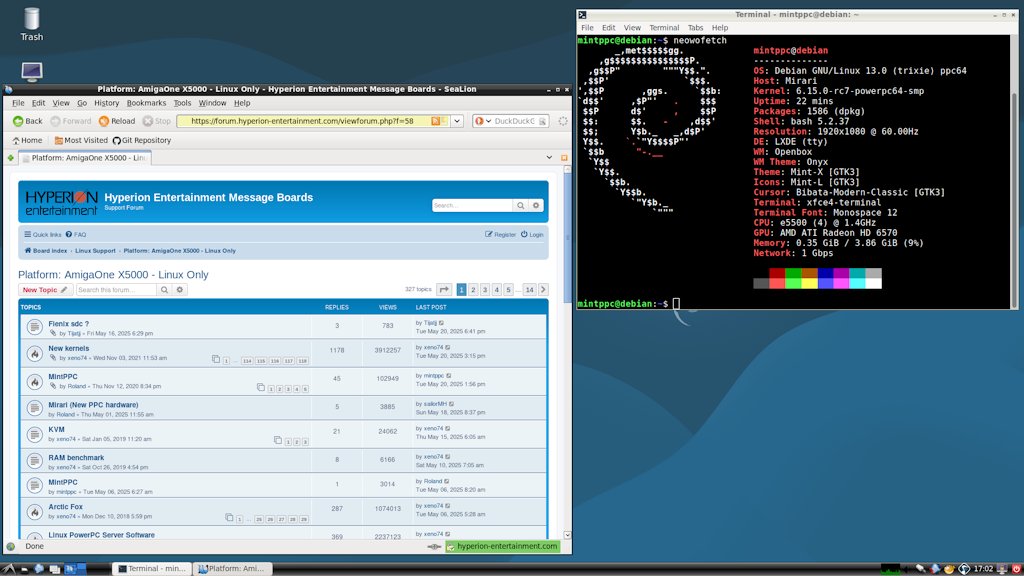Click the hot topic icon for Arctic Fox
This screenshot has height=576, width=1024.
click(x=35, y=512)
